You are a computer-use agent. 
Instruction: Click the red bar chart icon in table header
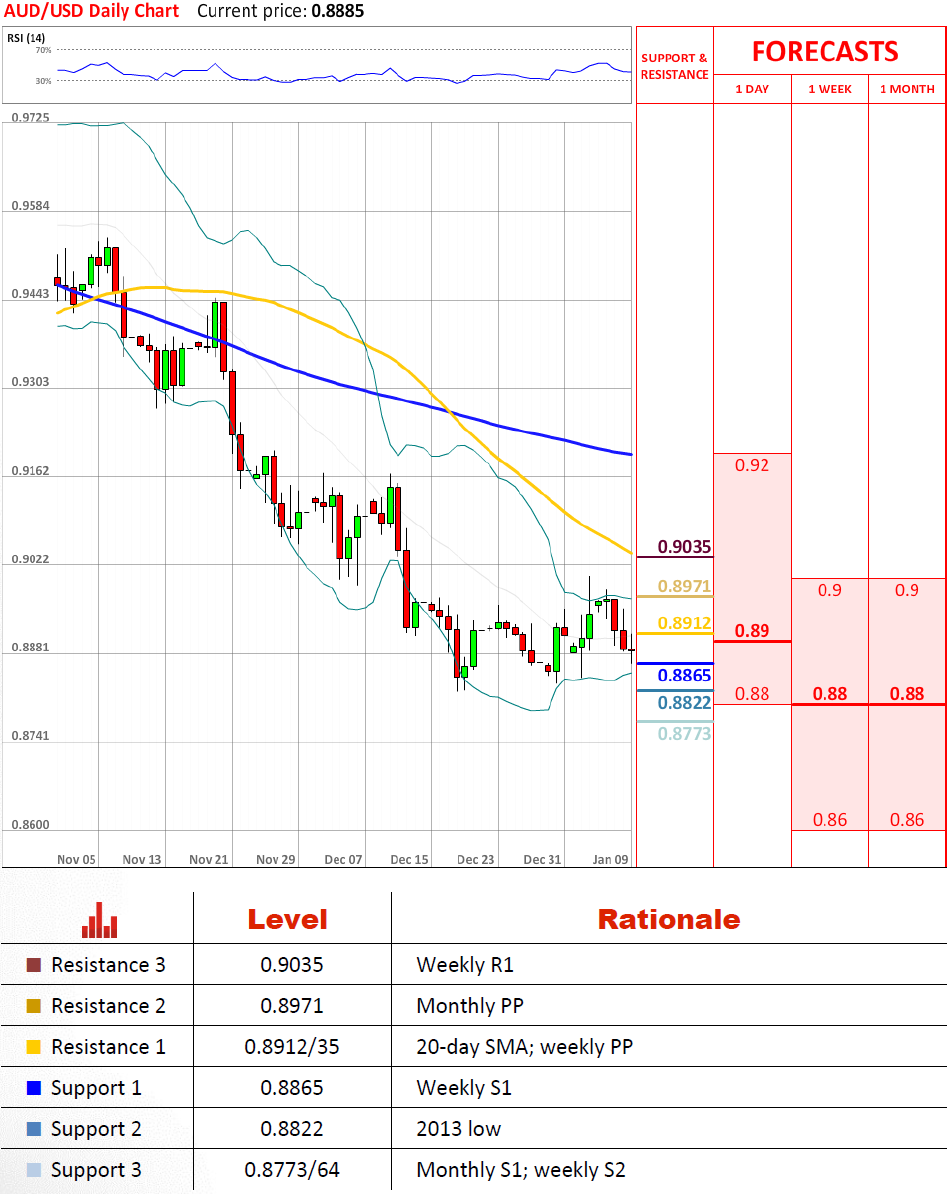click(100, 920)
